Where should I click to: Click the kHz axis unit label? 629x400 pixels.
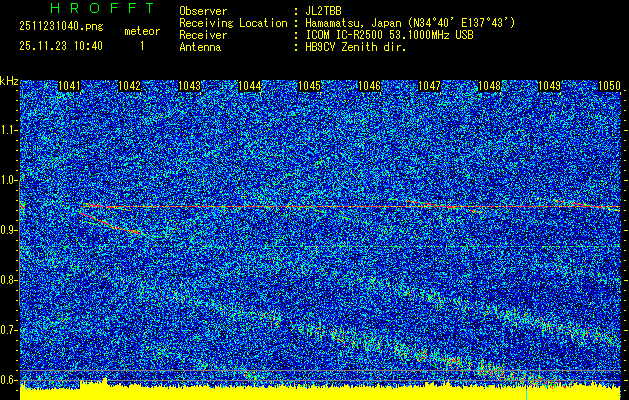click(x=10, y=80)
